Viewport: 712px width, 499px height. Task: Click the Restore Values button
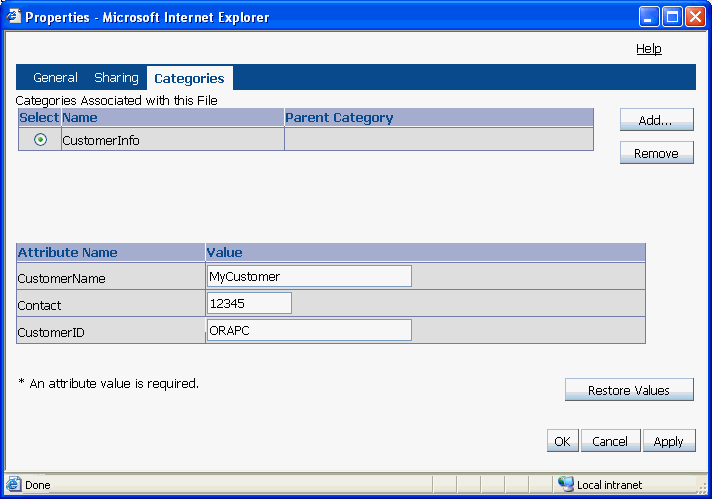(x=629, y=390)
